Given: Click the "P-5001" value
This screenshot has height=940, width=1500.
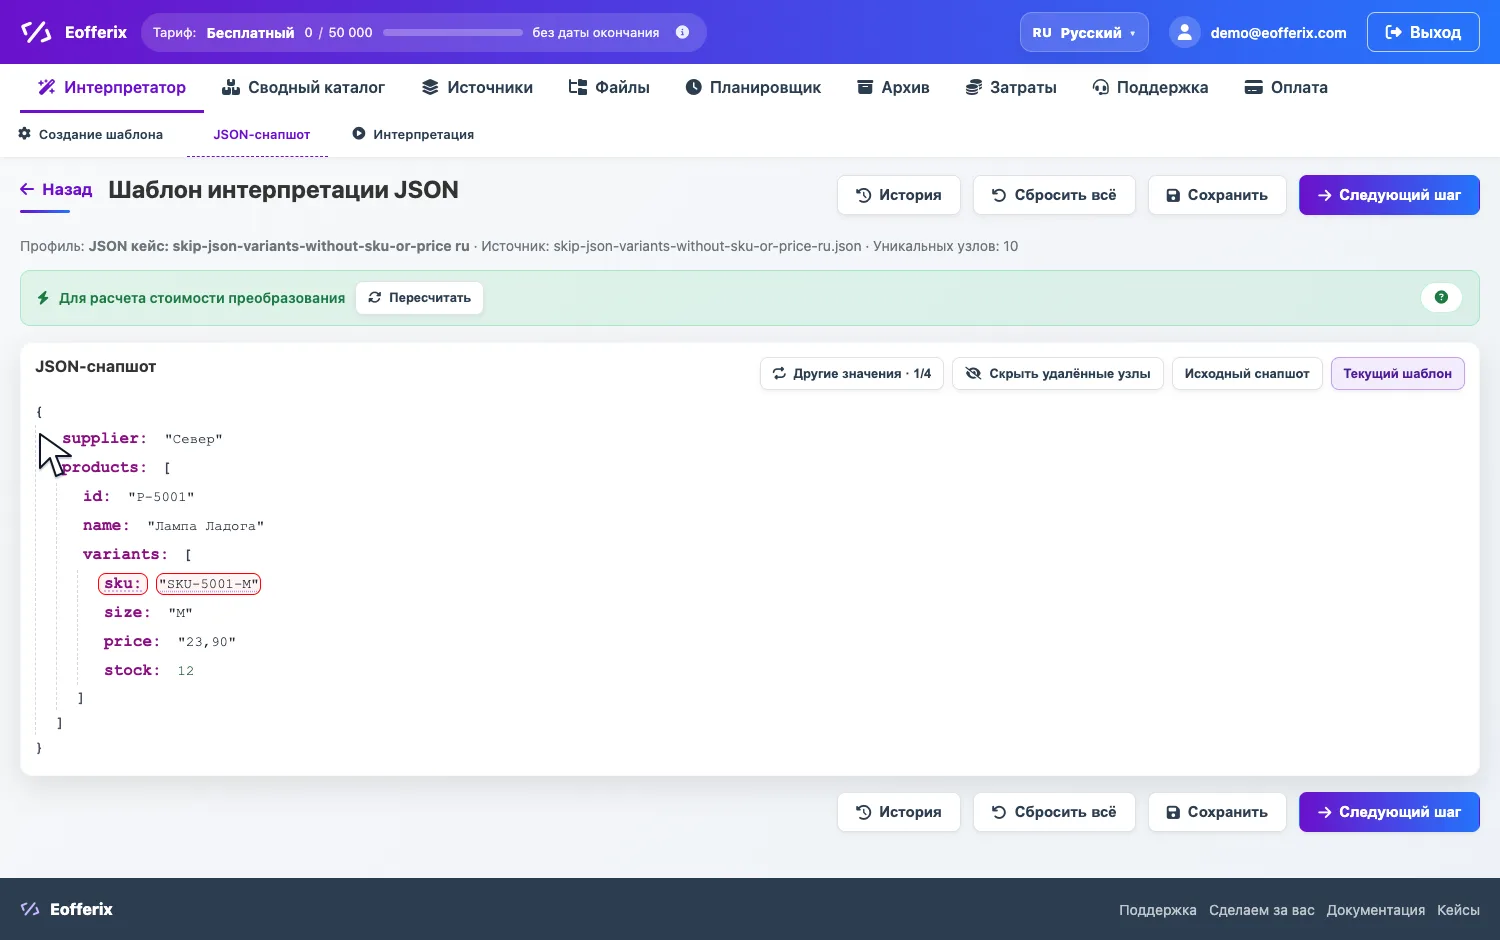Looking at the screenshot, I should (x=161, y=497).
